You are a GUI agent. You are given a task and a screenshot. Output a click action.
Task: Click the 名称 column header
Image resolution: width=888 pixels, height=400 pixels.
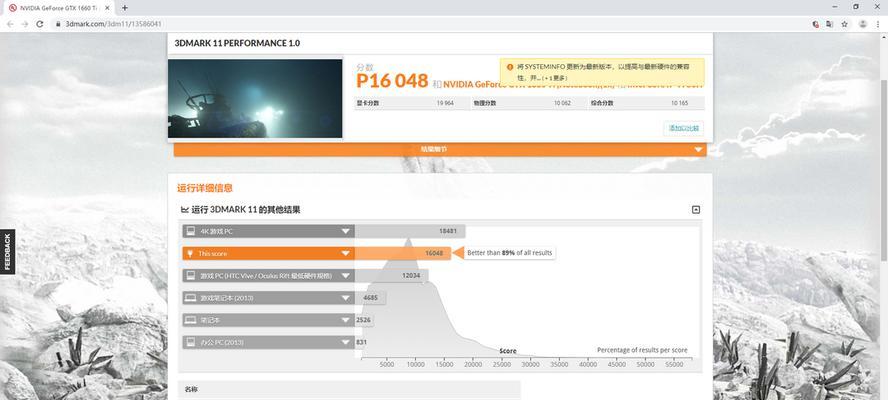coord(190,389)
